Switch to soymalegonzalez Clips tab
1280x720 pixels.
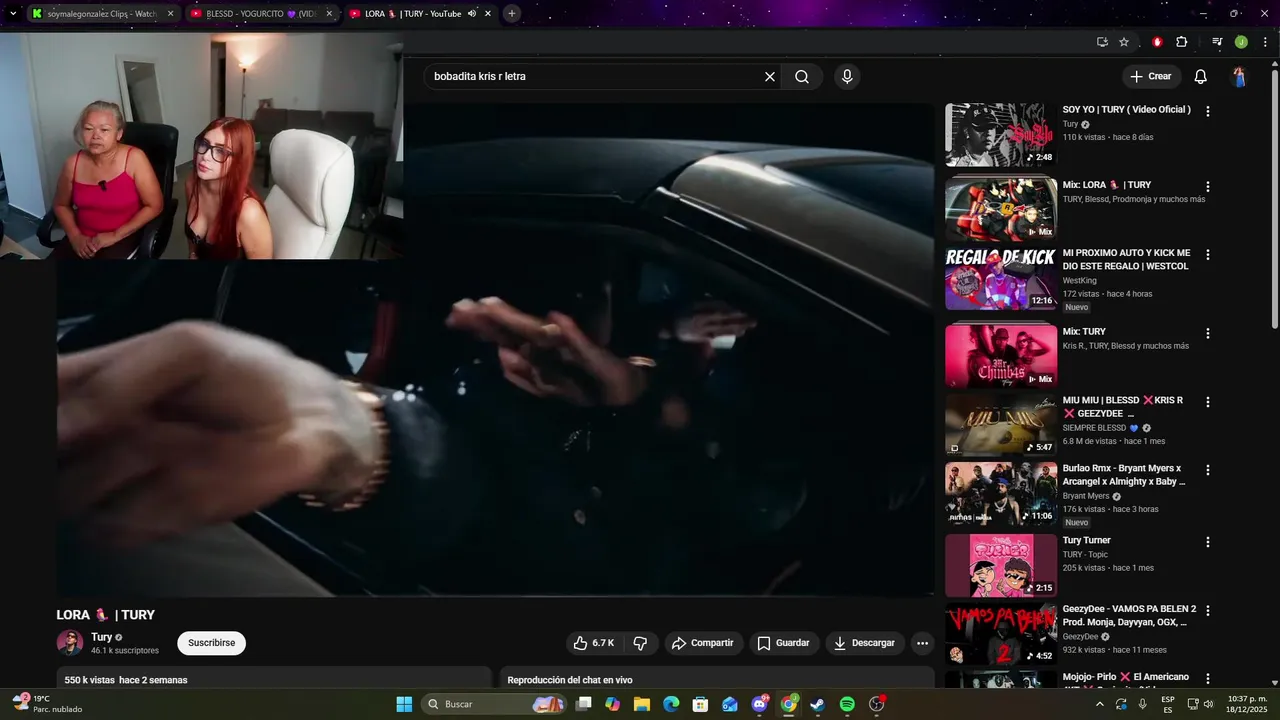102,14
